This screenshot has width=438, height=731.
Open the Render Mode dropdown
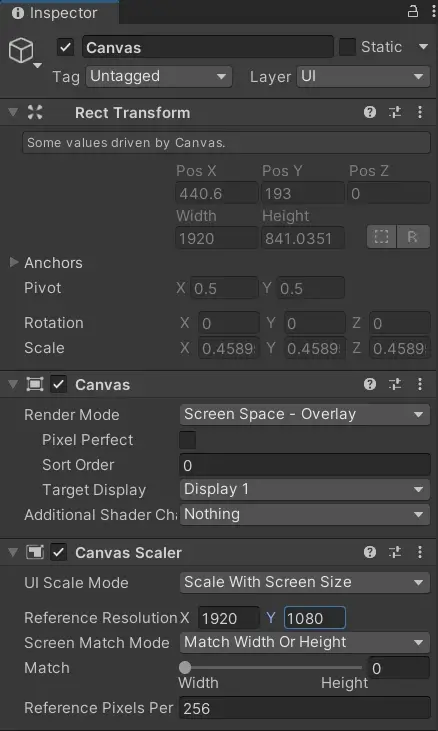(305, 414)
